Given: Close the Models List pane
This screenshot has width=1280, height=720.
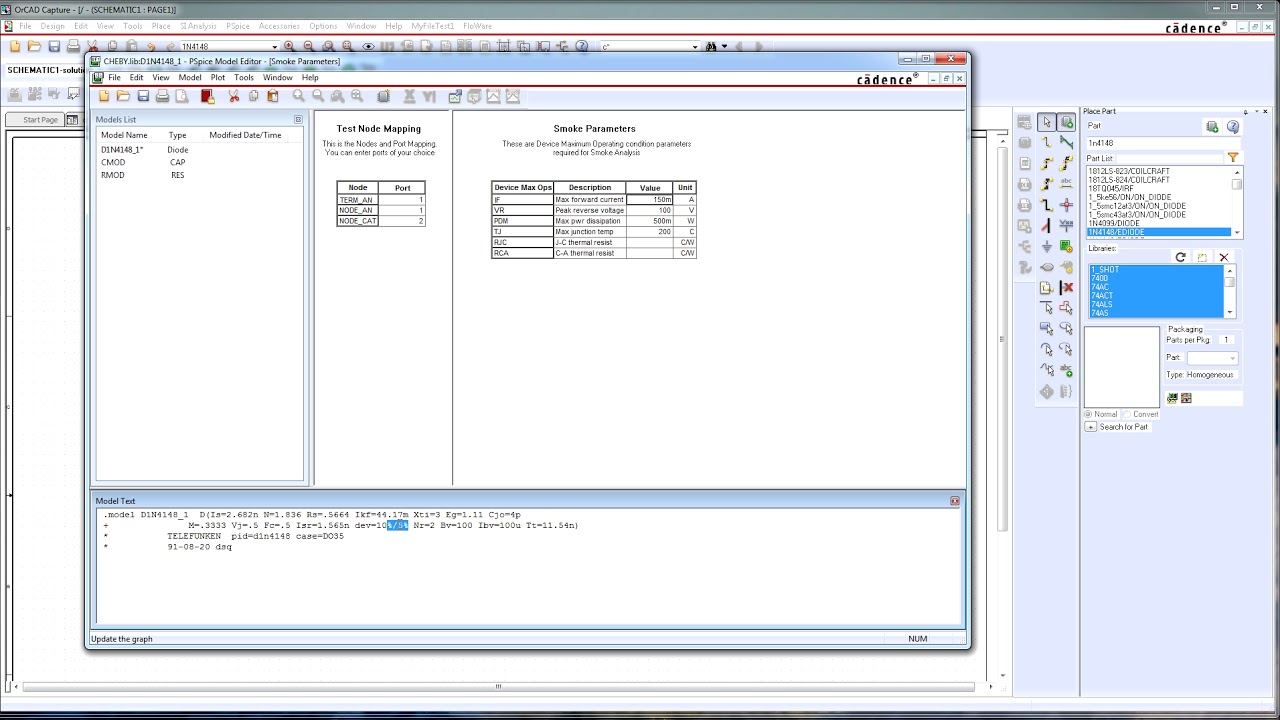Looking at the screenshot, I should pyautogui.click(x=298, y=119).
